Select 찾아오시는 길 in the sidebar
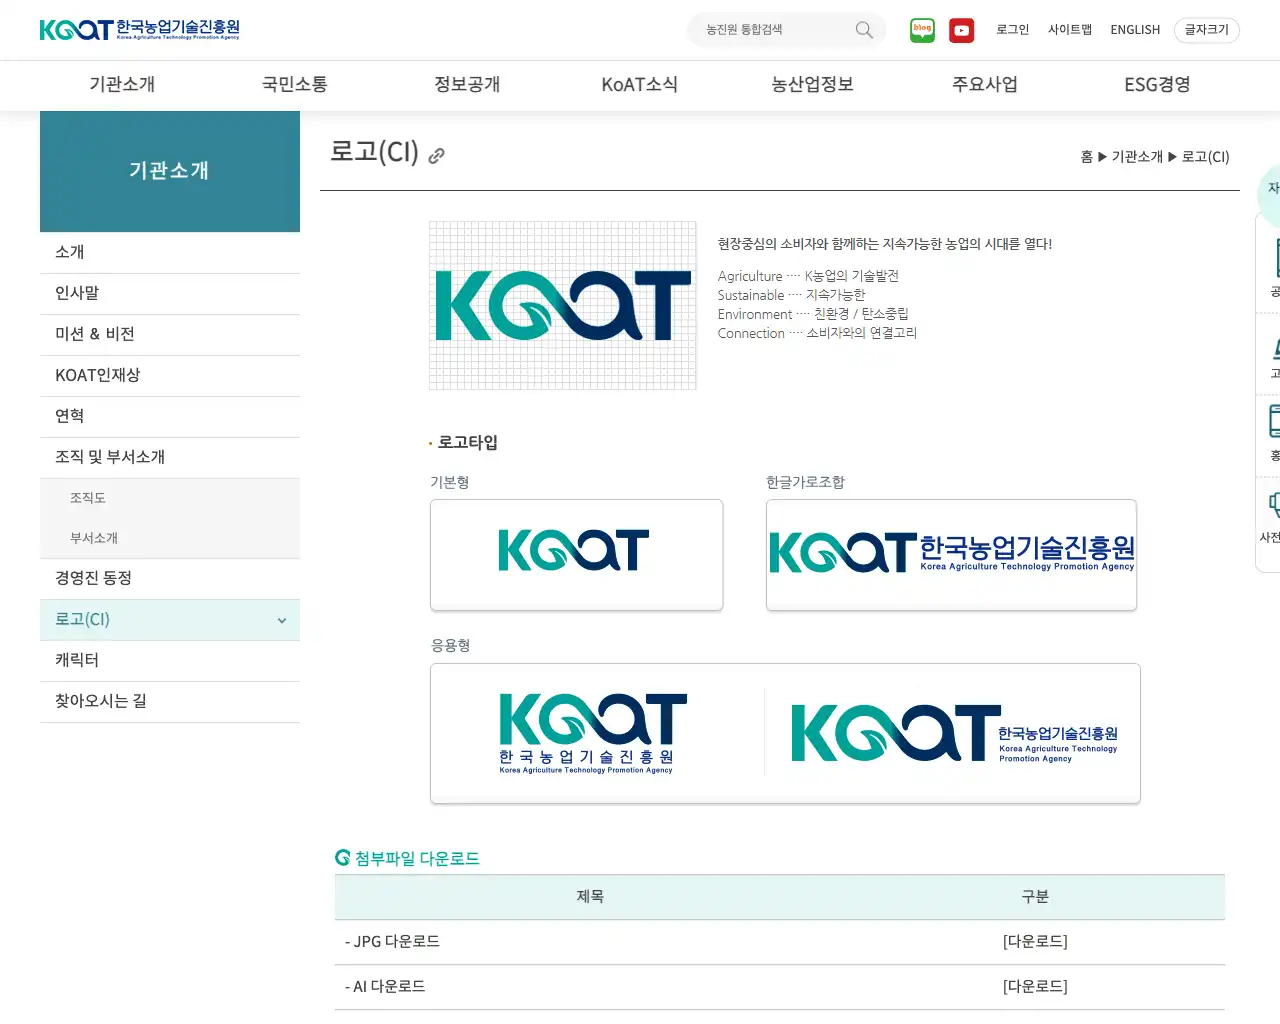Viewport: 1280px width, 1024px height. [x=170, y=701]
